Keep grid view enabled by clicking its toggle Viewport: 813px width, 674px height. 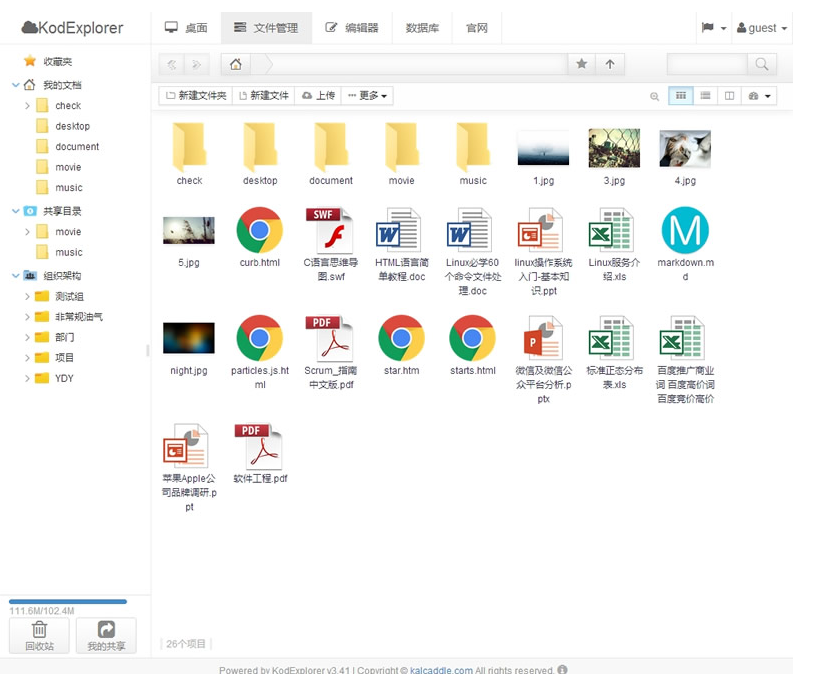tap(681, 96)
